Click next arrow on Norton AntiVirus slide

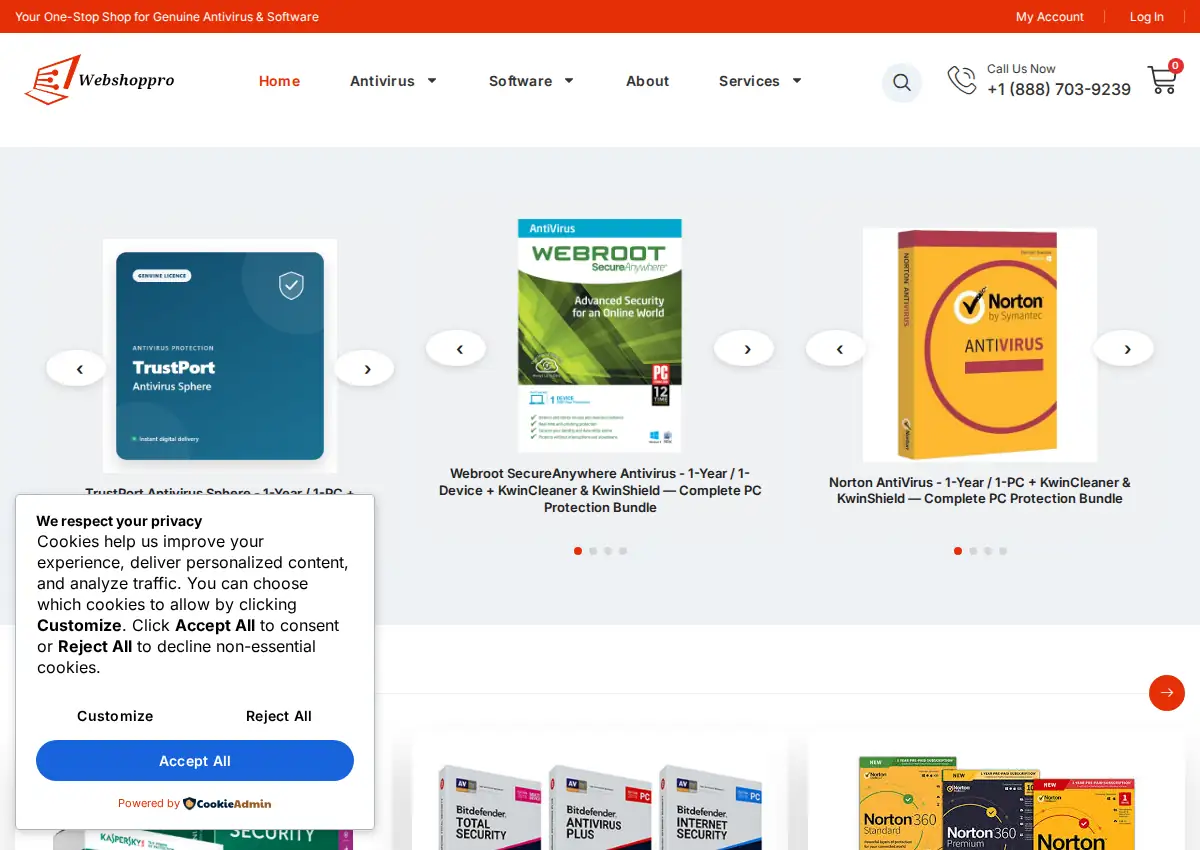(1124, 348)
